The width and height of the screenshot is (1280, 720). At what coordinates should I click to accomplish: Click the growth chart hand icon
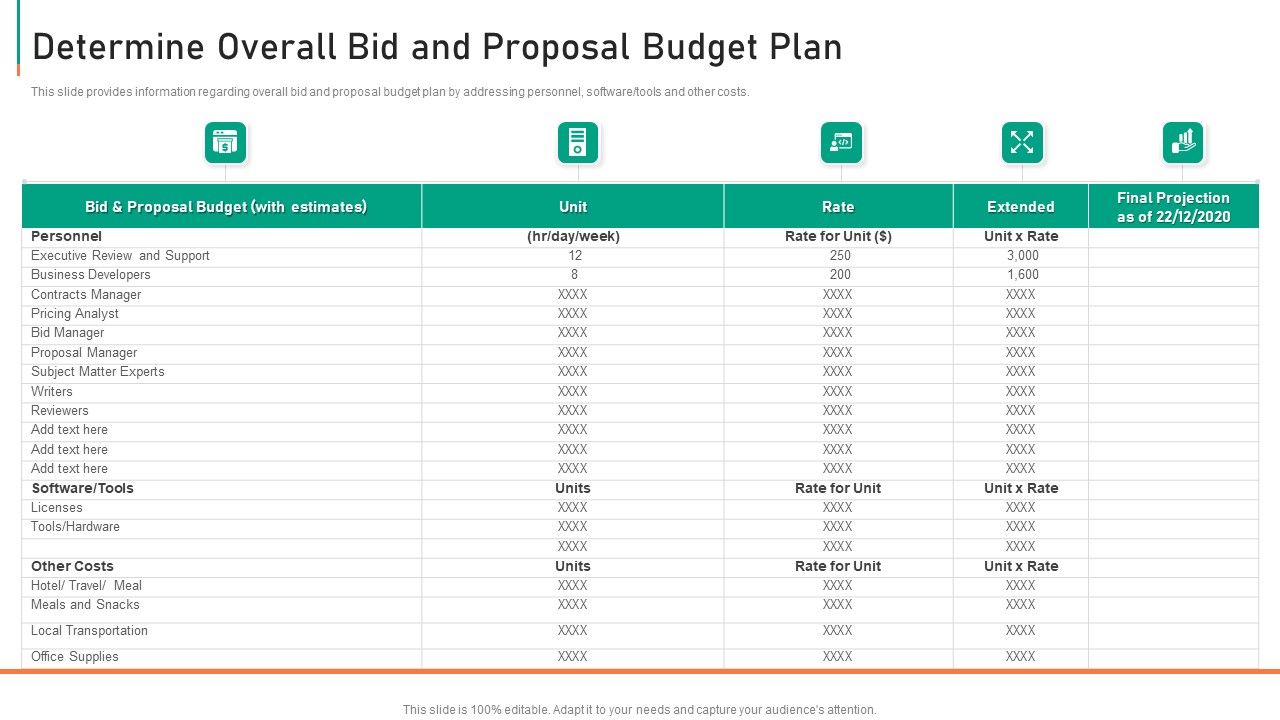1183,143
